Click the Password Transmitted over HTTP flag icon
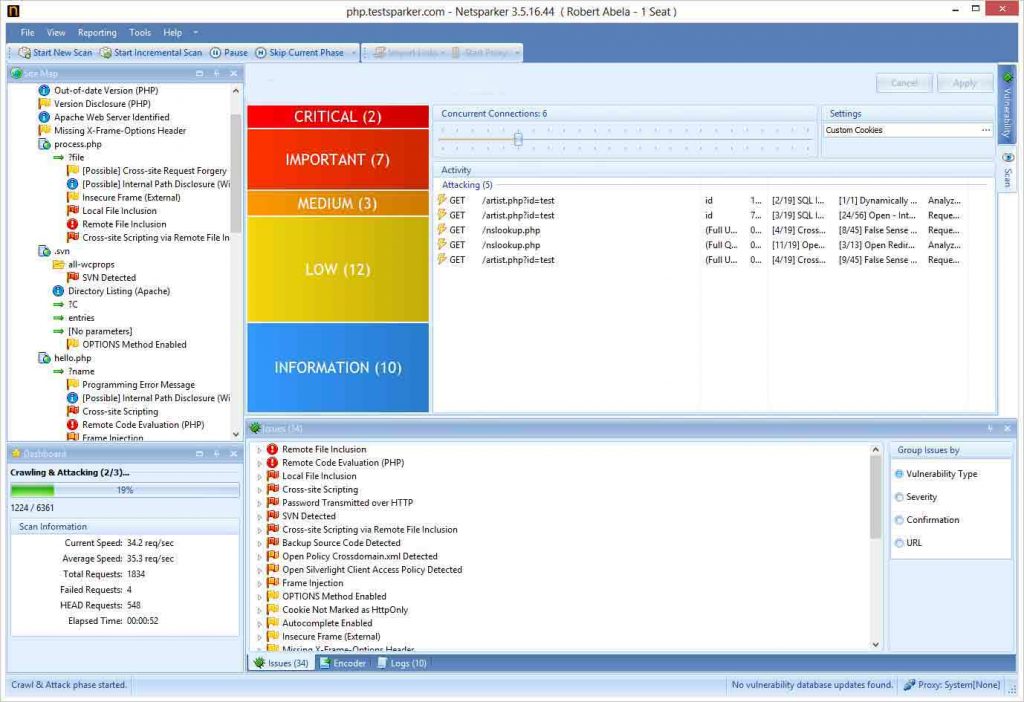The height and width of the screenshot is (702, 1024). [273, 502]
